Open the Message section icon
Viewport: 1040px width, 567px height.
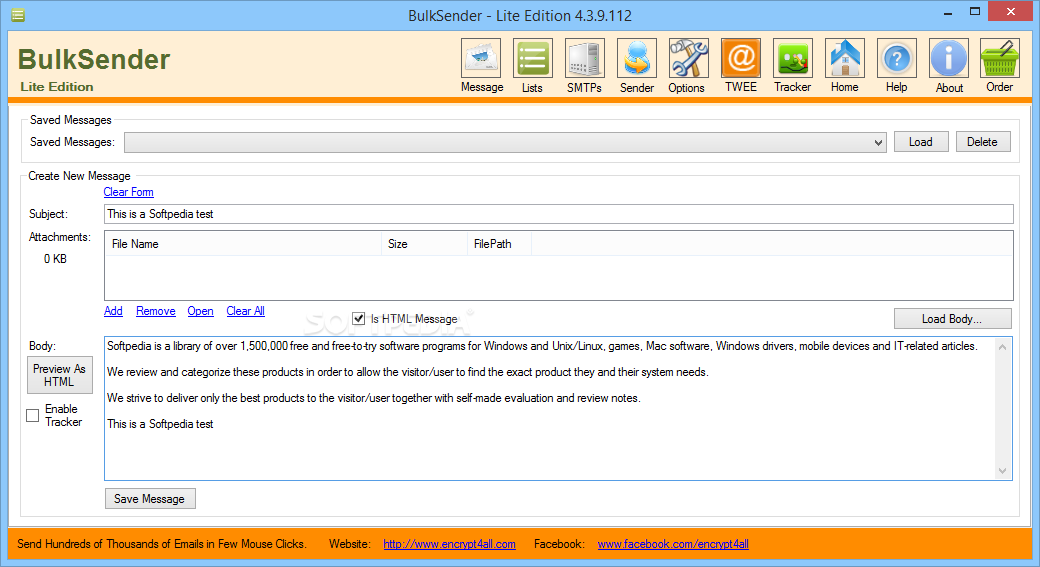[x=481, y=58]
